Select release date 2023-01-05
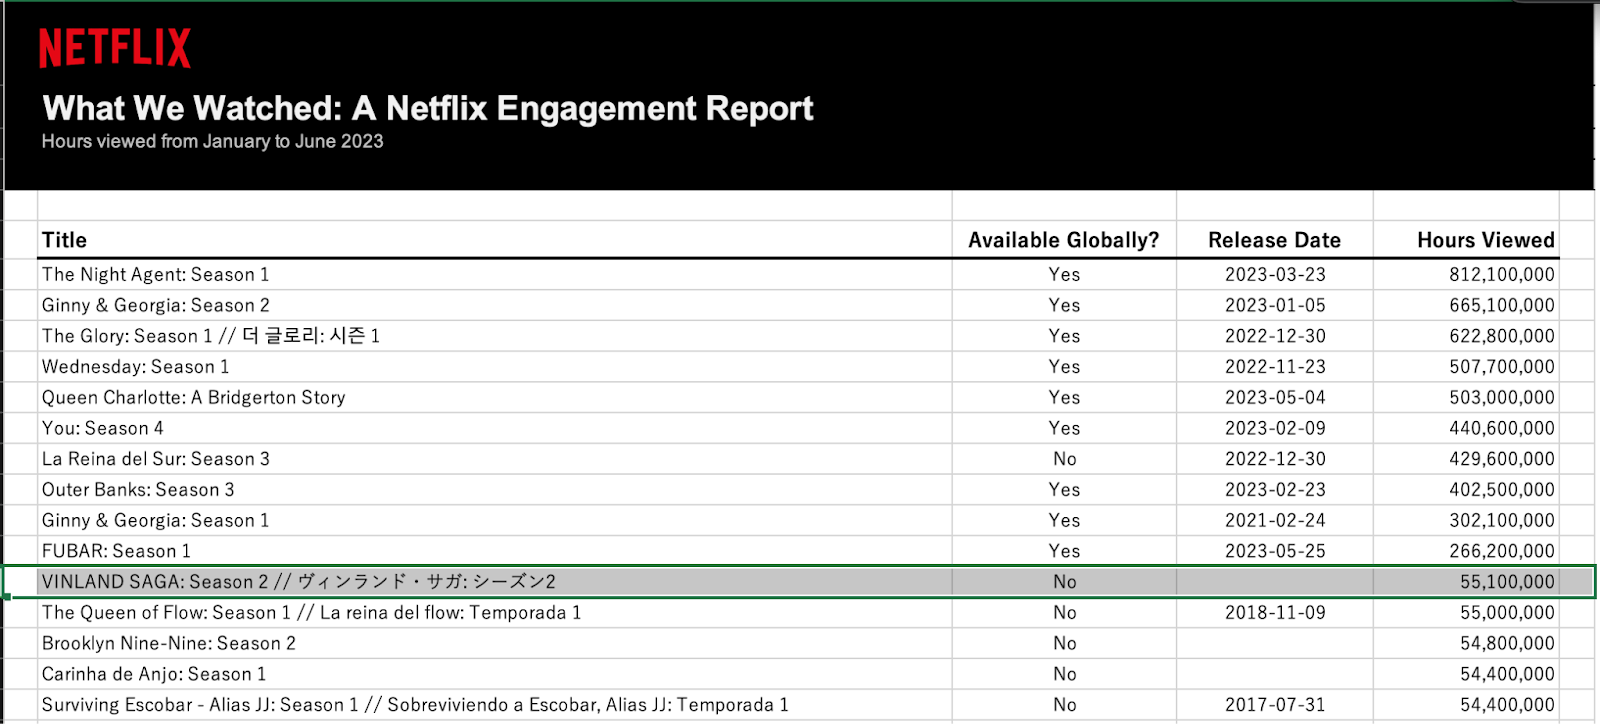 [1275, 305]
